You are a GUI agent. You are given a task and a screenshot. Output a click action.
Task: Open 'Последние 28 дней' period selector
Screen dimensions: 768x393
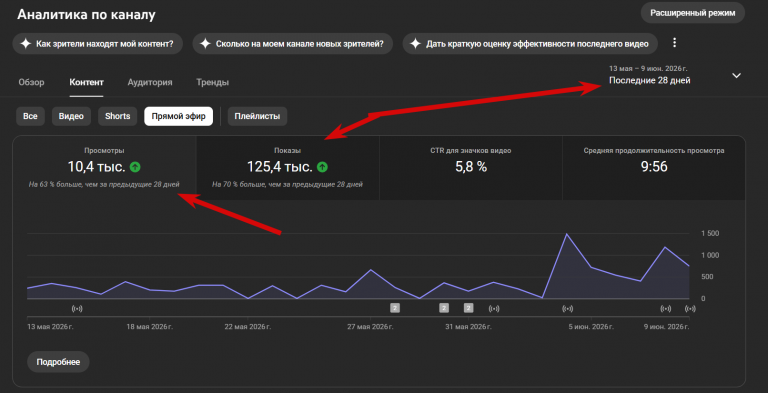649,81
